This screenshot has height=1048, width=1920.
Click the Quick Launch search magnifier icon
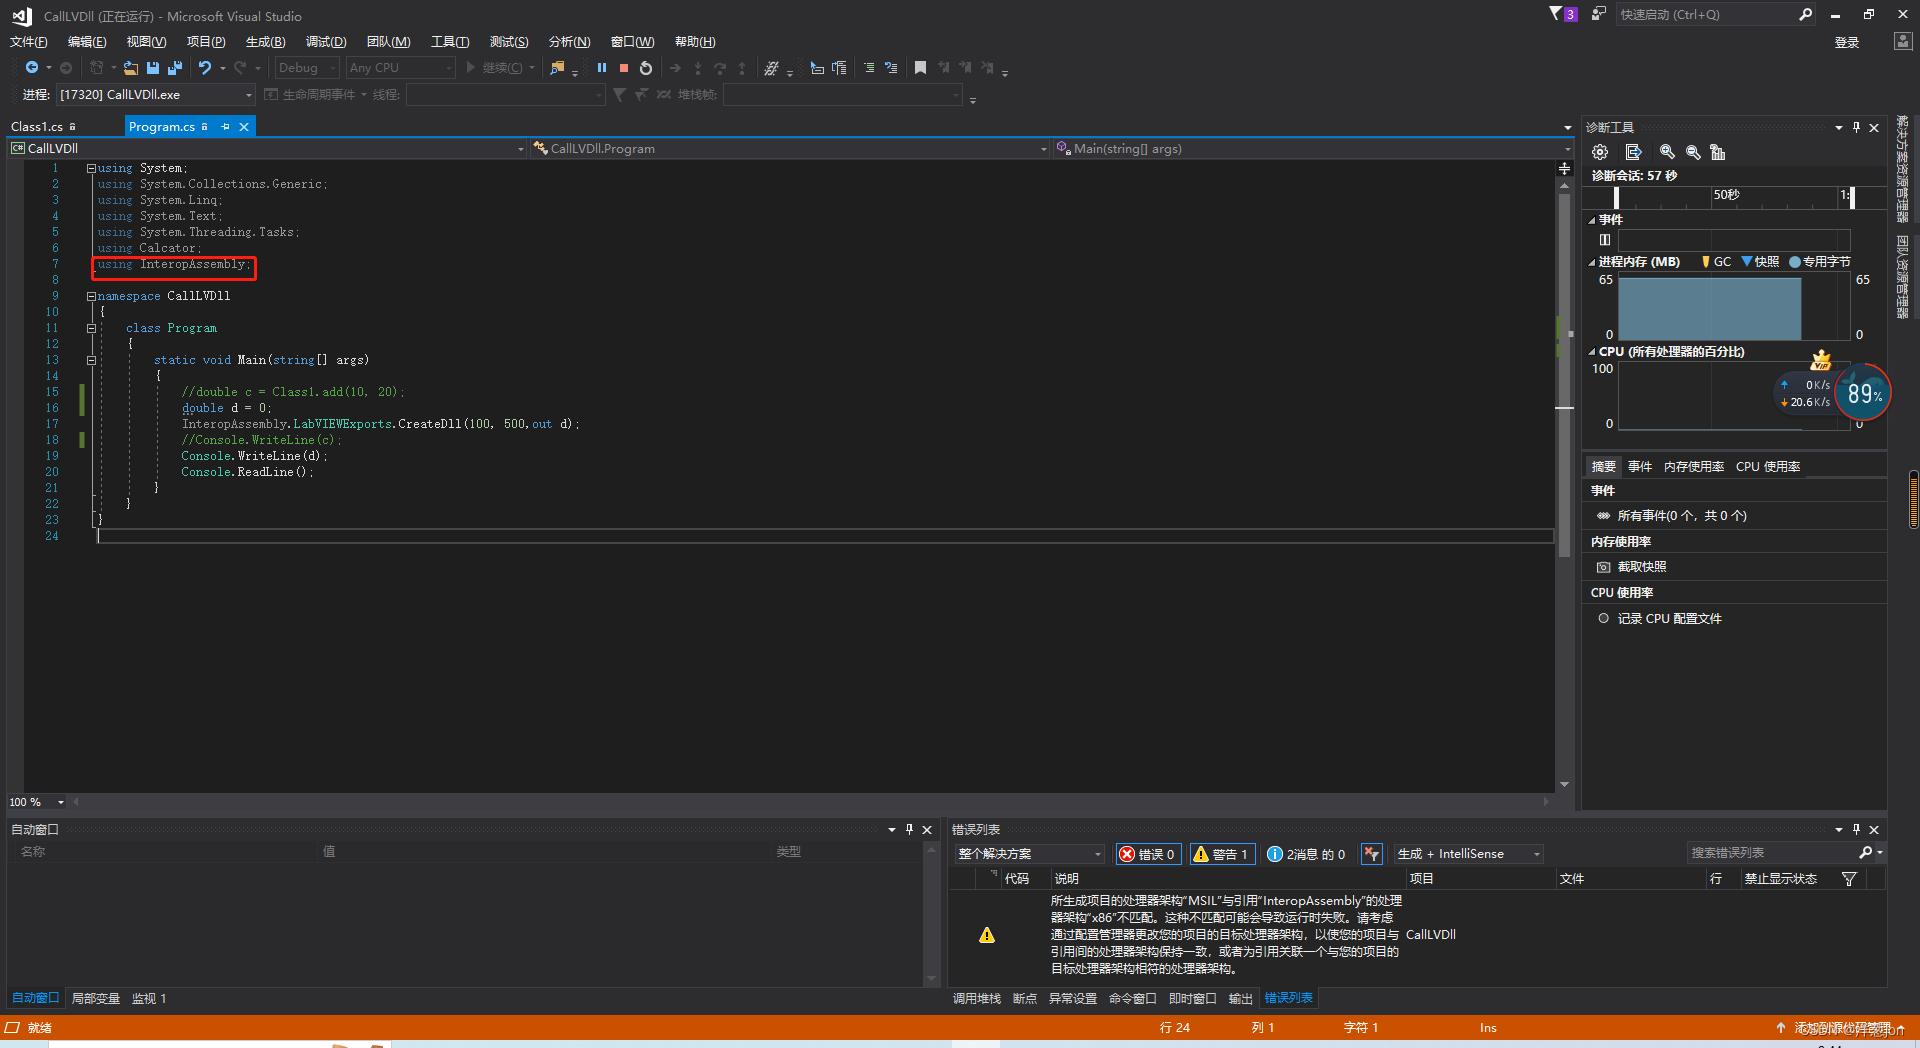click(1805, 14)
